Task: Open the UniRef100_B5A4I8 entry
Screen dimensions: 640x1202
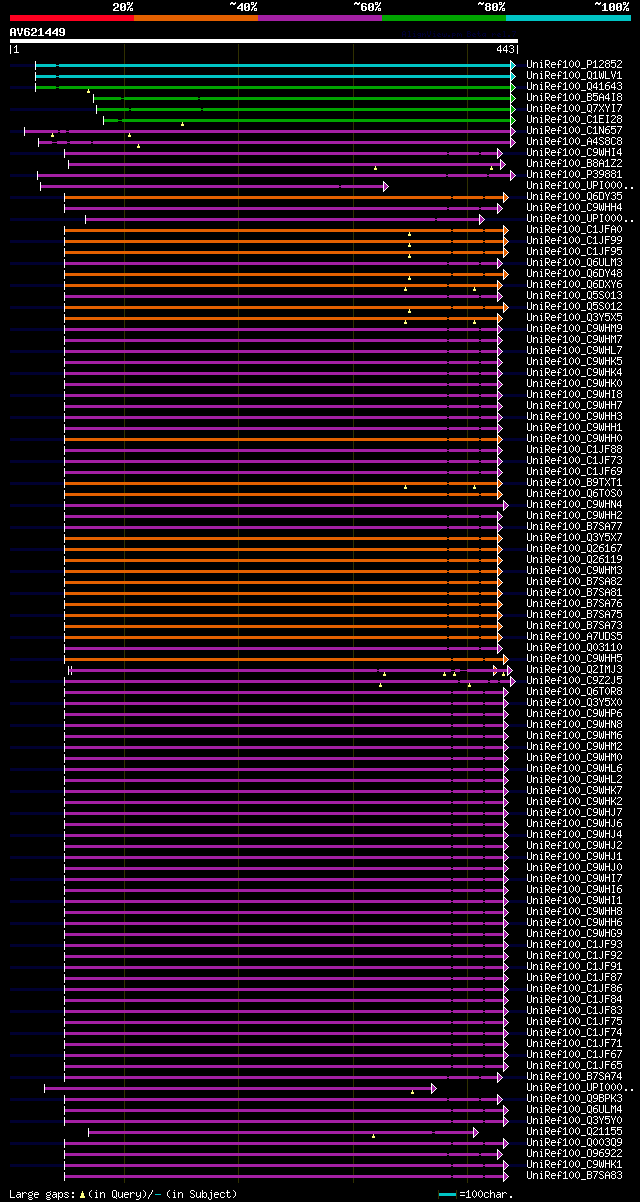Action: click(x=575, y=97)
